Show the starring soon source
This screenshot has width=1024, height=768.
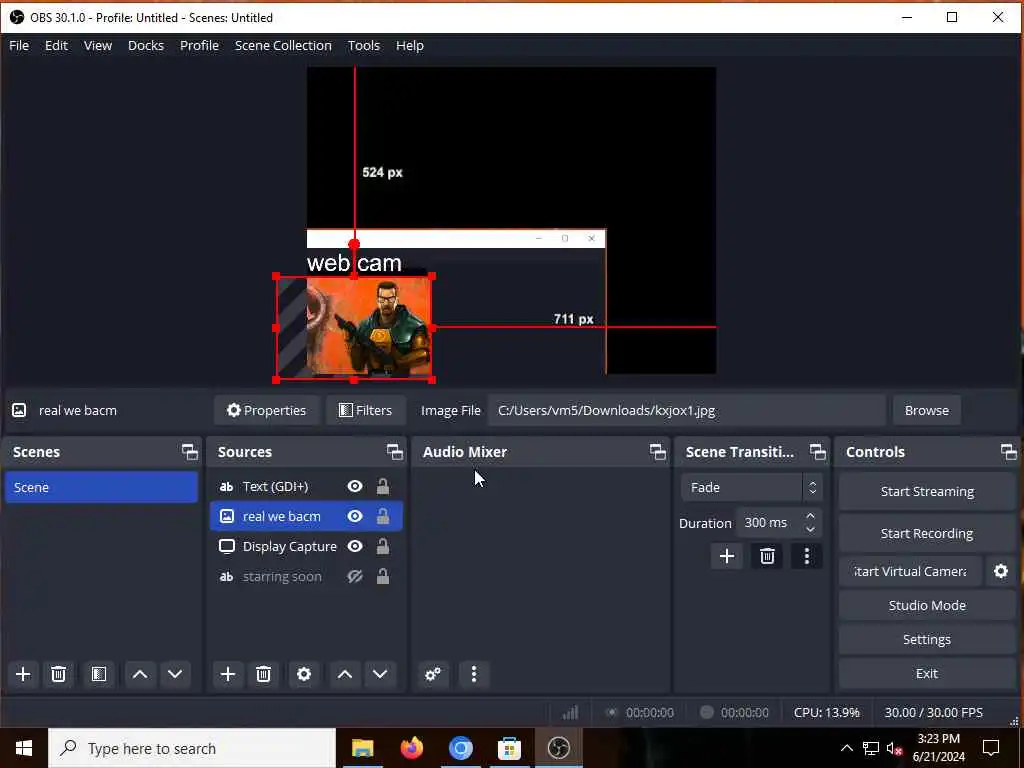pos(355,577)
